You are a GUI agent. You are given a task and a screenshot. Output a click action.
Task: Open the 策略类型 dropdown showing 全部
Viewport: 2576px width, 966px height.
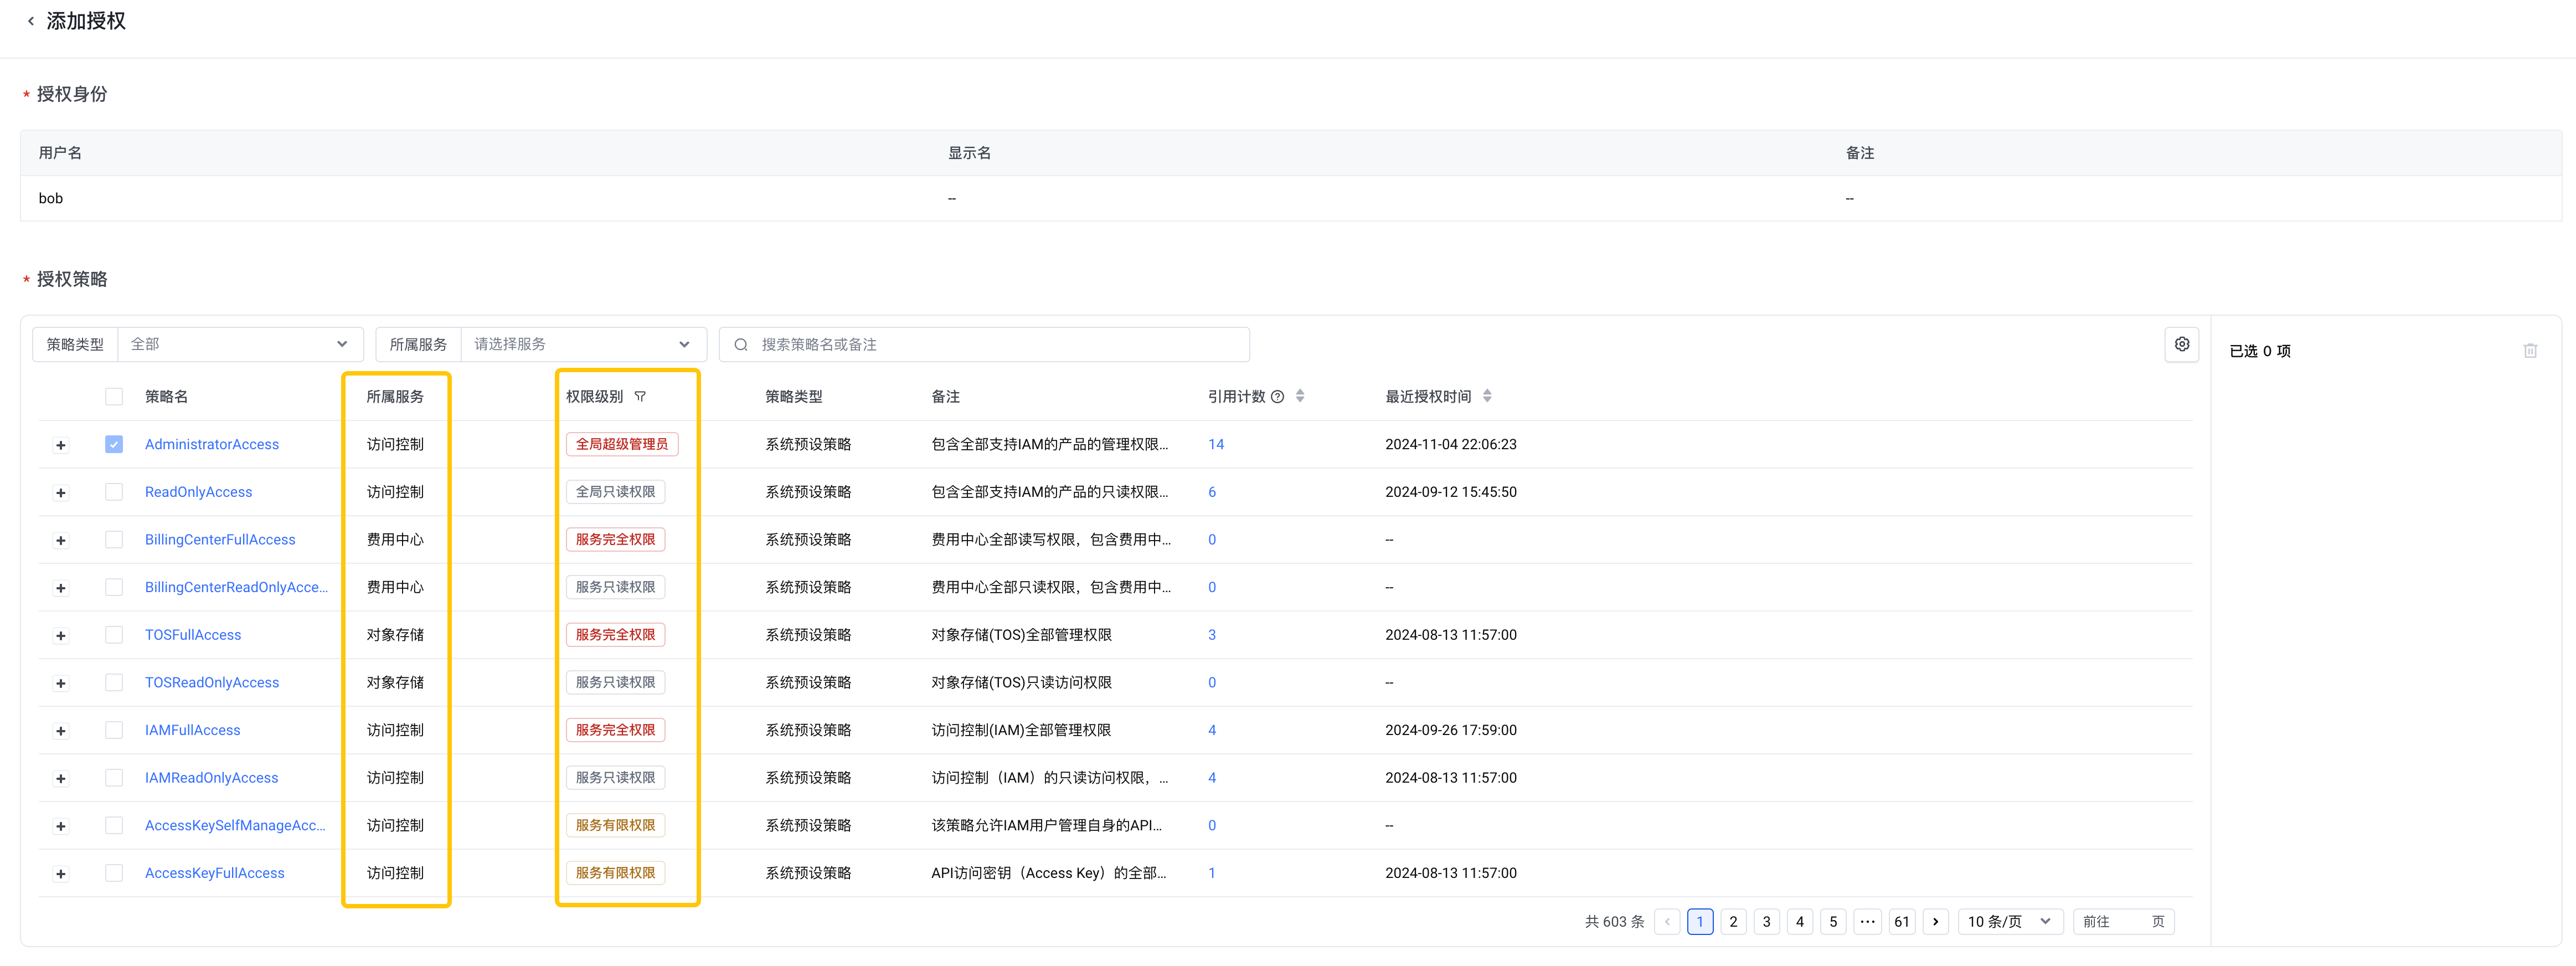point(240,345)
